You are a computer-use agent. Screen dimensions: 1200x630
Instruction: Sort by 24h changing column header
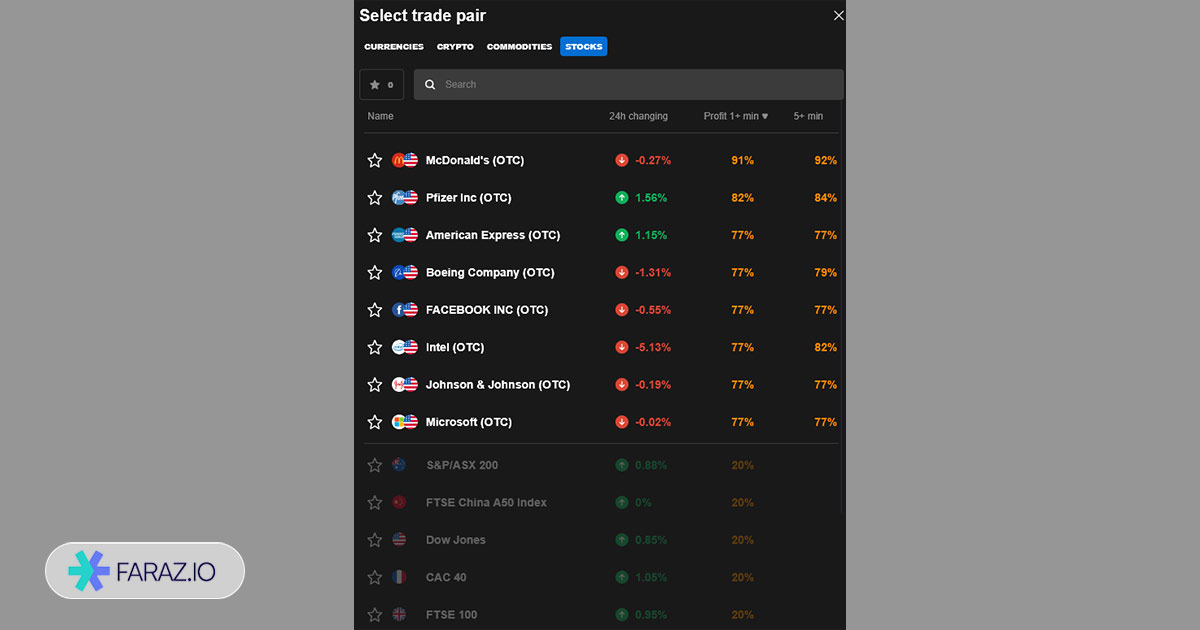pyautogui.click(x=638, y=116)
